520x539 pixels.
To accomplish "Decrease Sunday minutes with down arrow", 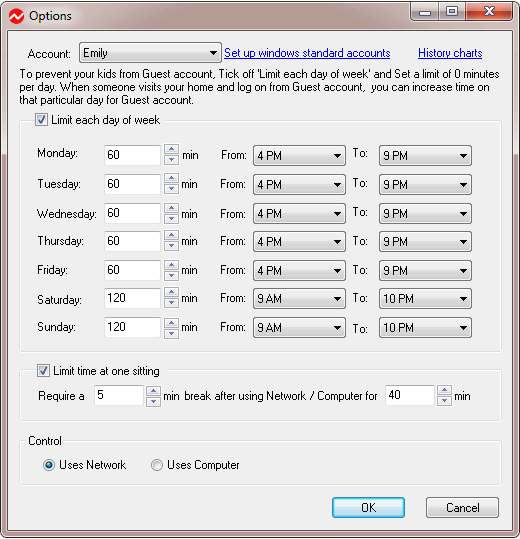I will click(x=171, y=333).
